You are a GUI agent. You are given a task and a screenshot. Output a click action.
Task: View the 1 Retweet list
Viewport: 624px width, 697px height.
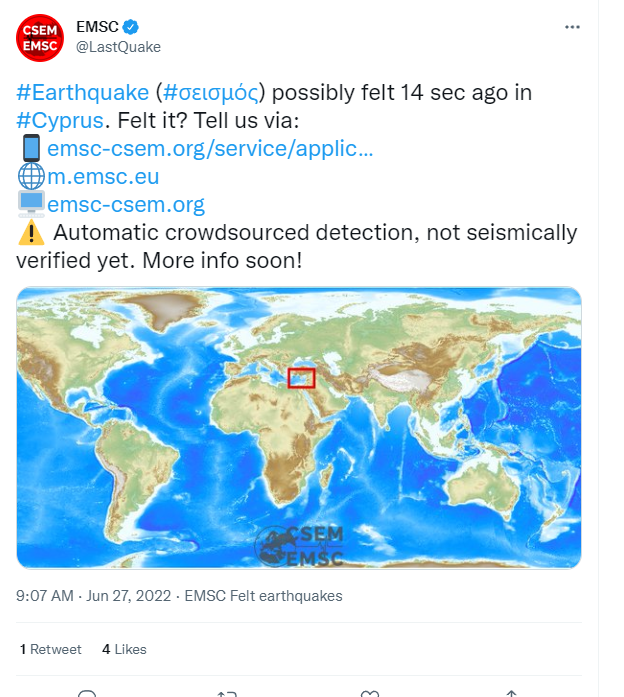click(51, 649)
